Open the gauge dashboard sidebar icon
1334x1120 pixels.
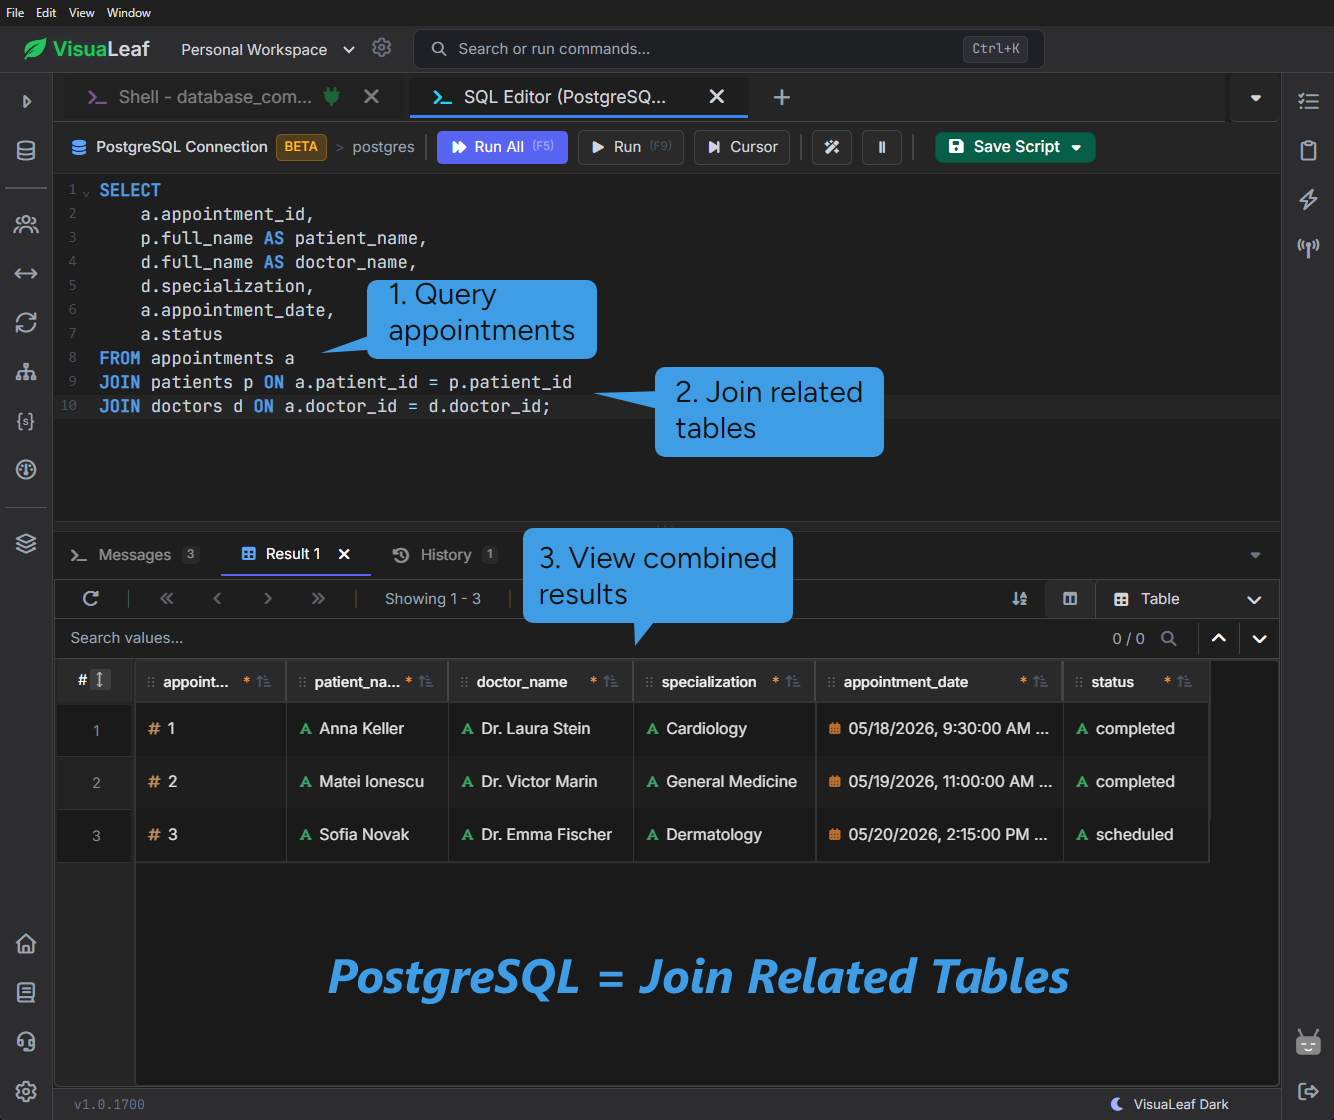[x=26, y=469]
